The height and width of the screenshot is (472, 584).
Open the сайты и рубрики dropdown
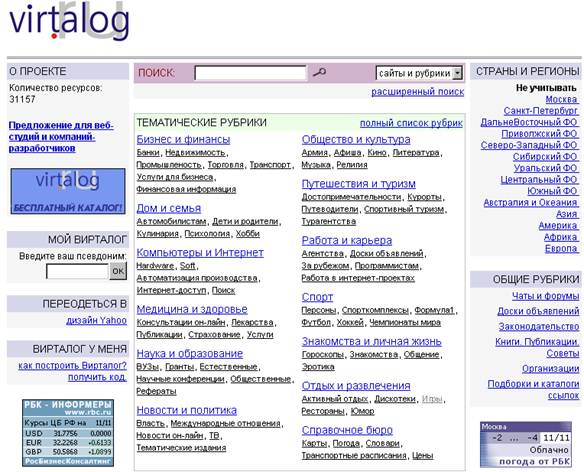pos(419,73)
